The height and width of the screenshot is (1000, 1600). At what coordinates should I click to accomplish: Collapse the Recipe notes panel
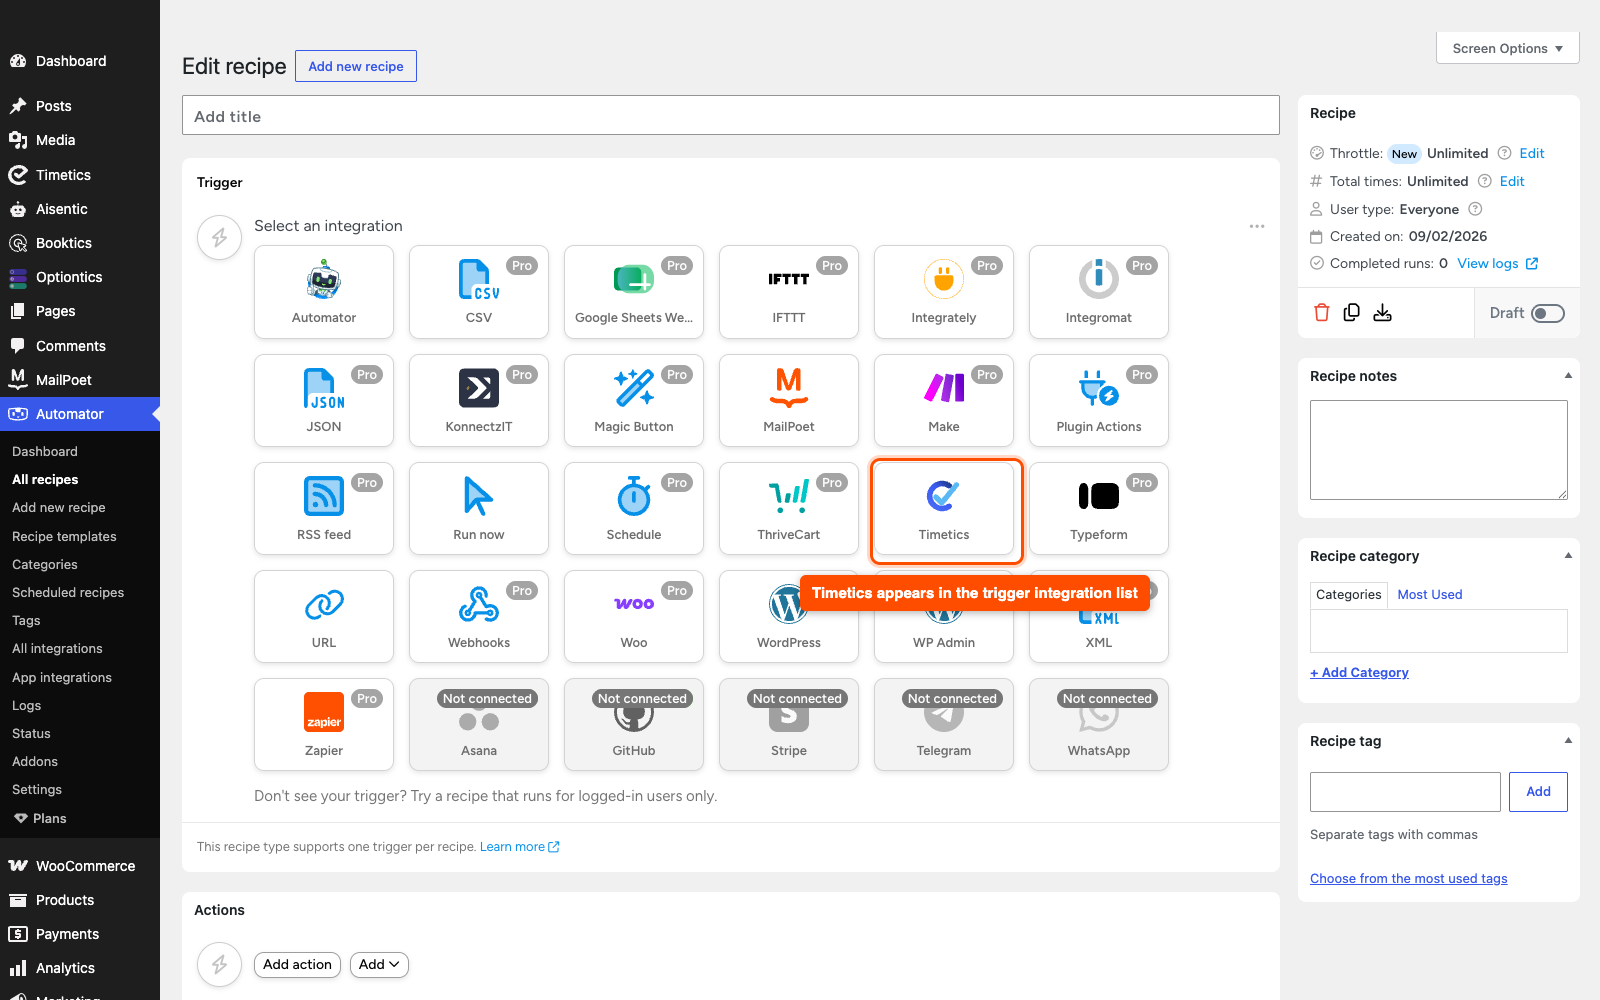coord(1568,376)
